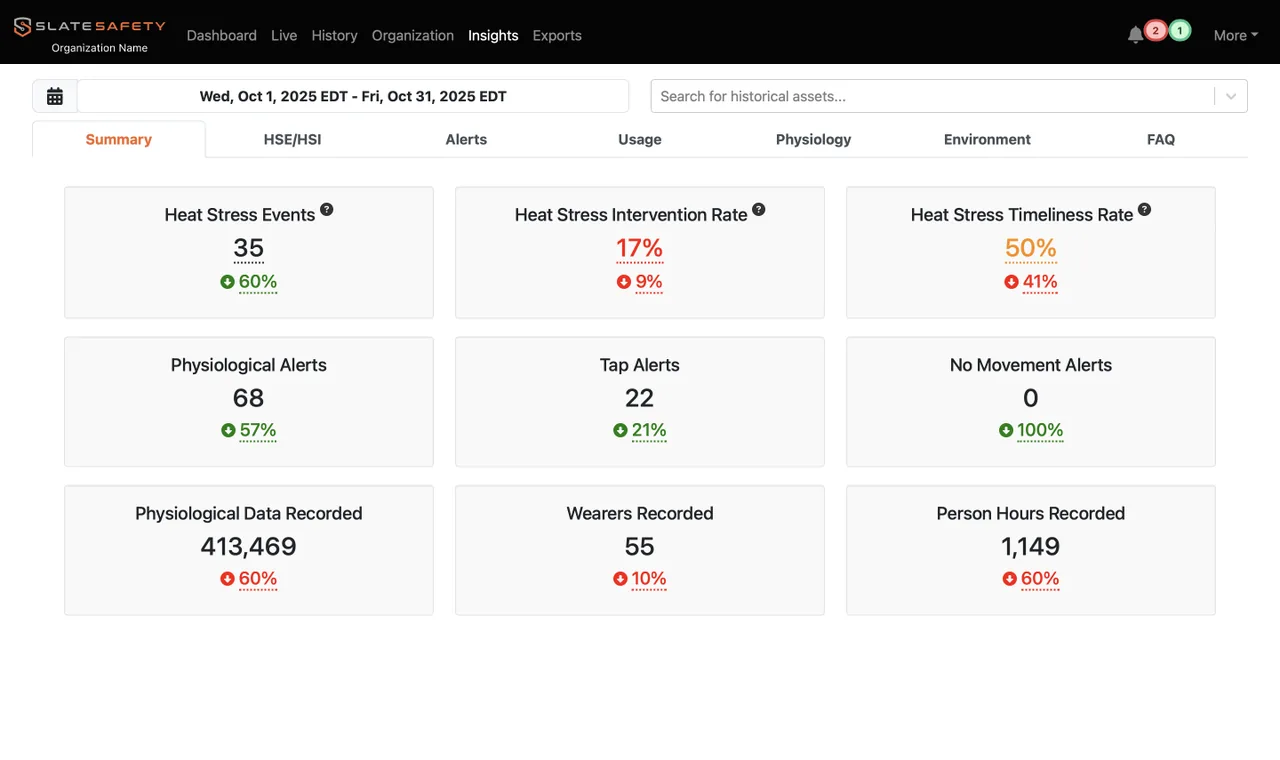
Task: Click the green arrow beside 57% Physiological Alerts
Action: click(228, 431)
